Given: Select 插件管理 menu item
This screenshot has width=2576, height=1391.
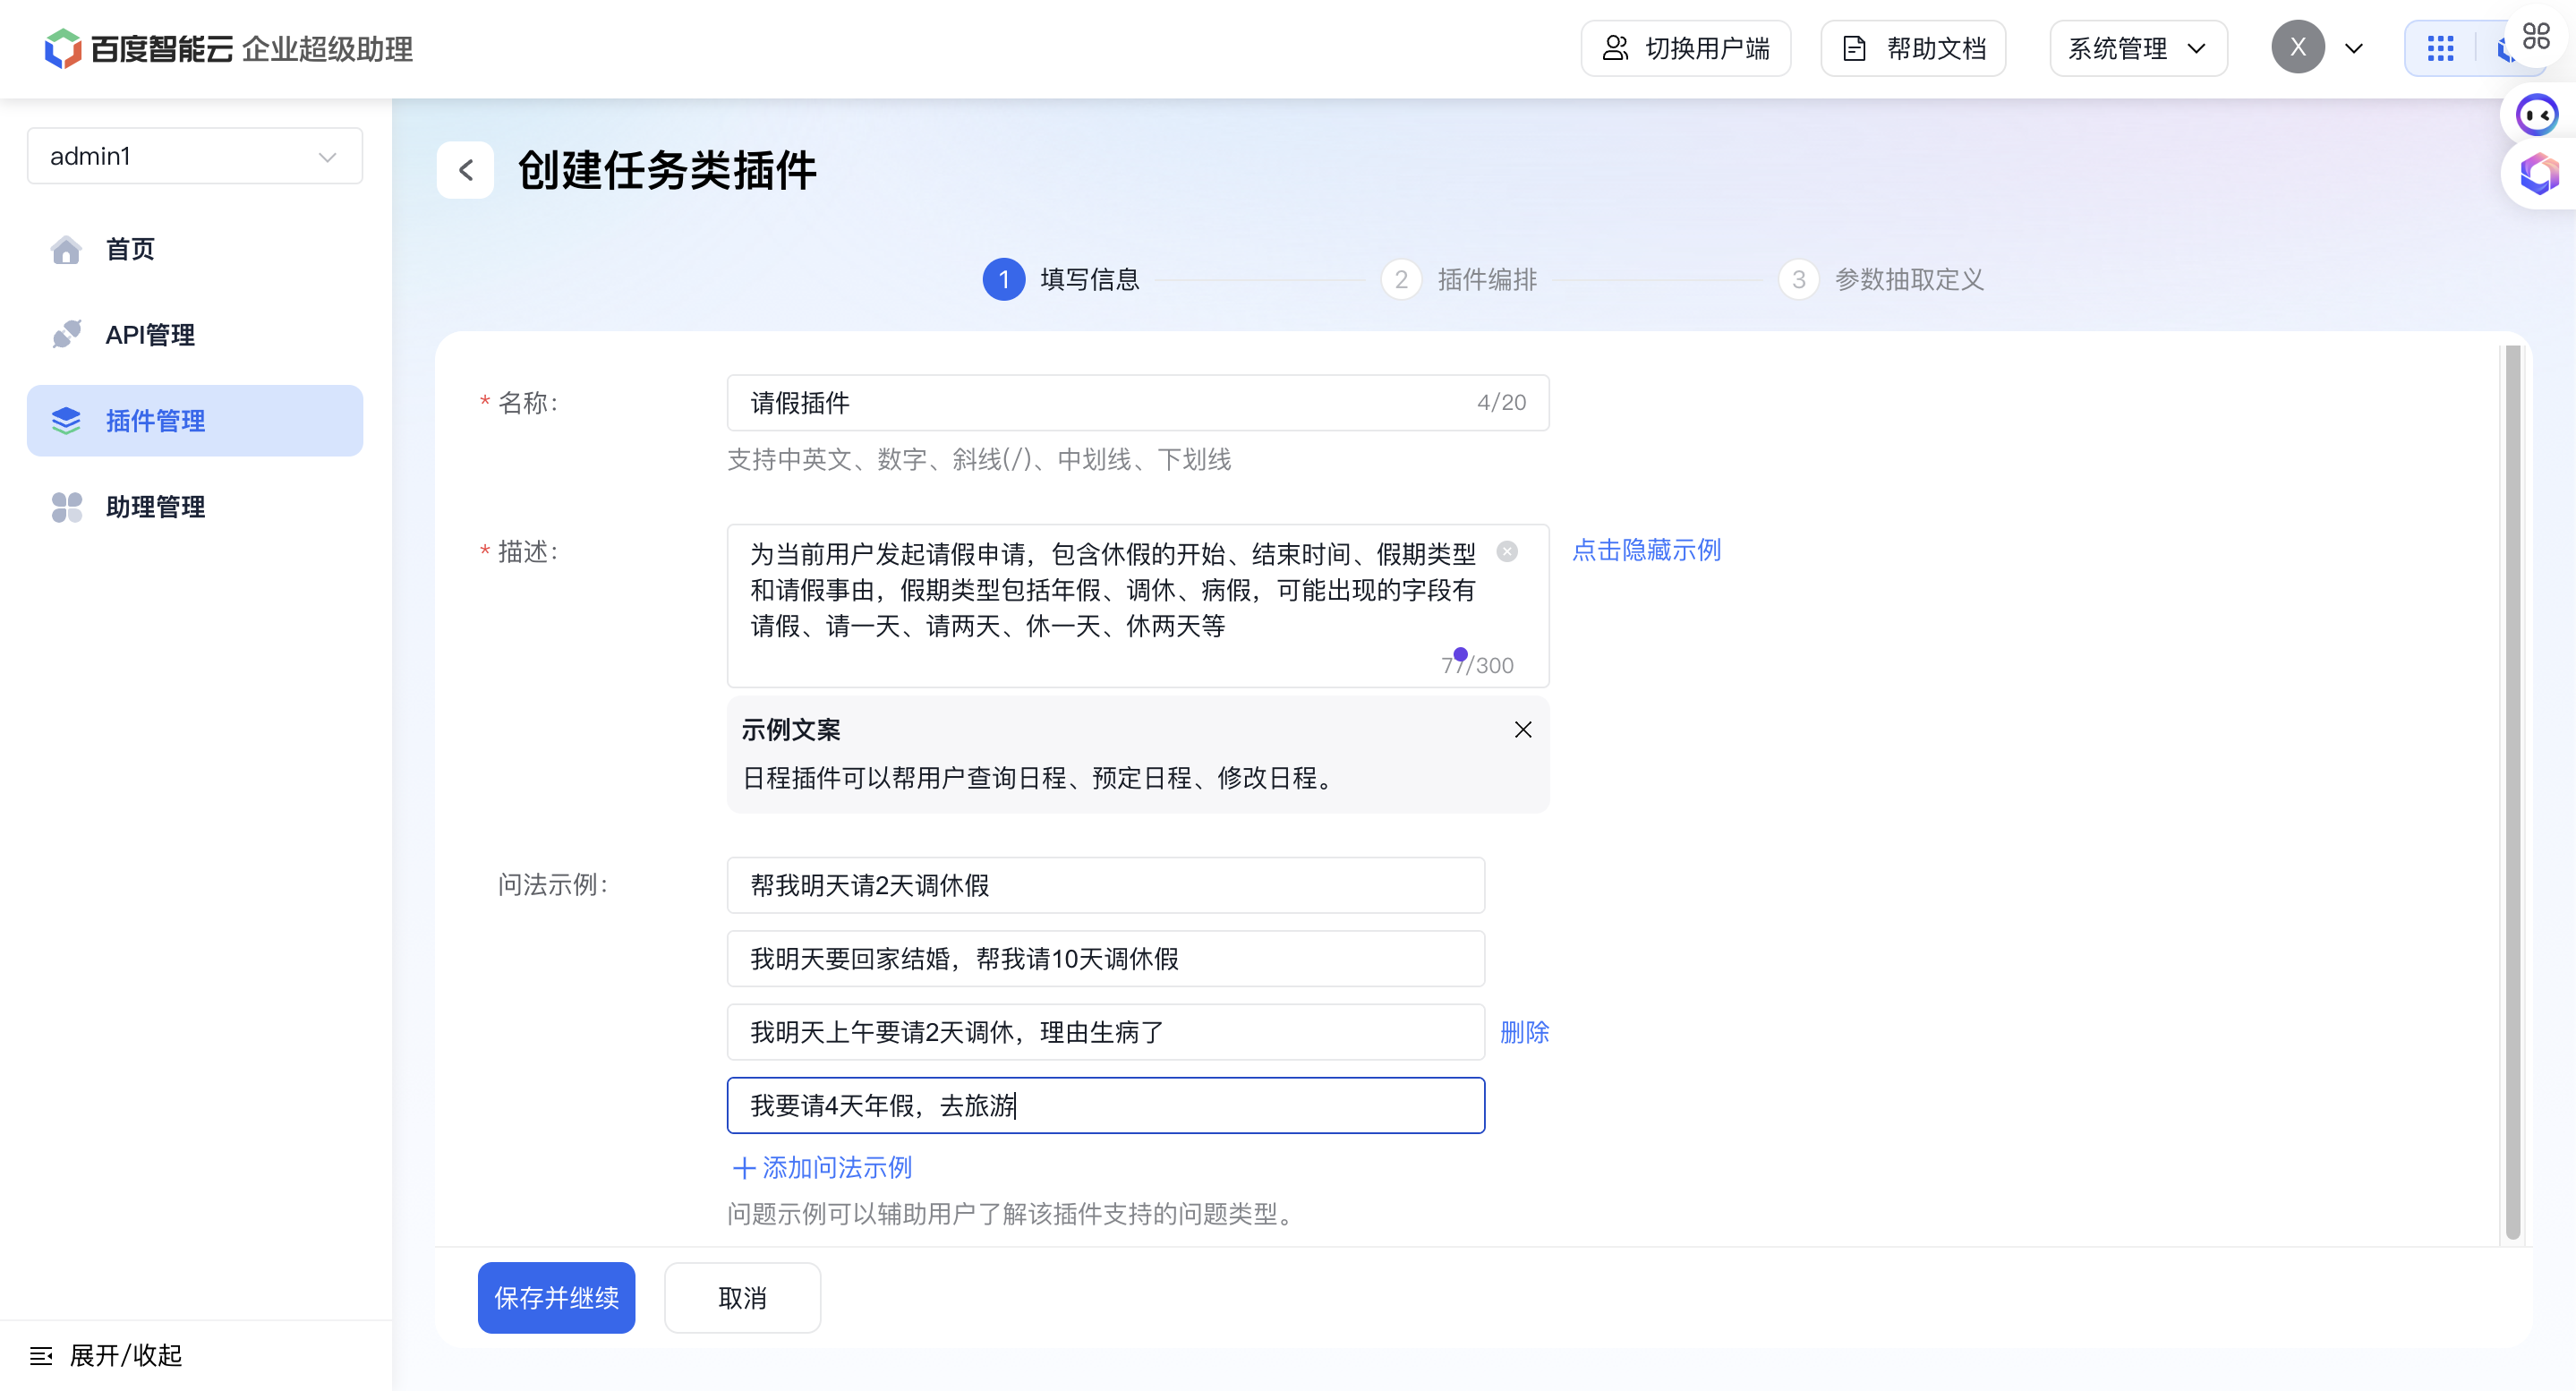Looking at the screenshot, I should coord(194,421).
